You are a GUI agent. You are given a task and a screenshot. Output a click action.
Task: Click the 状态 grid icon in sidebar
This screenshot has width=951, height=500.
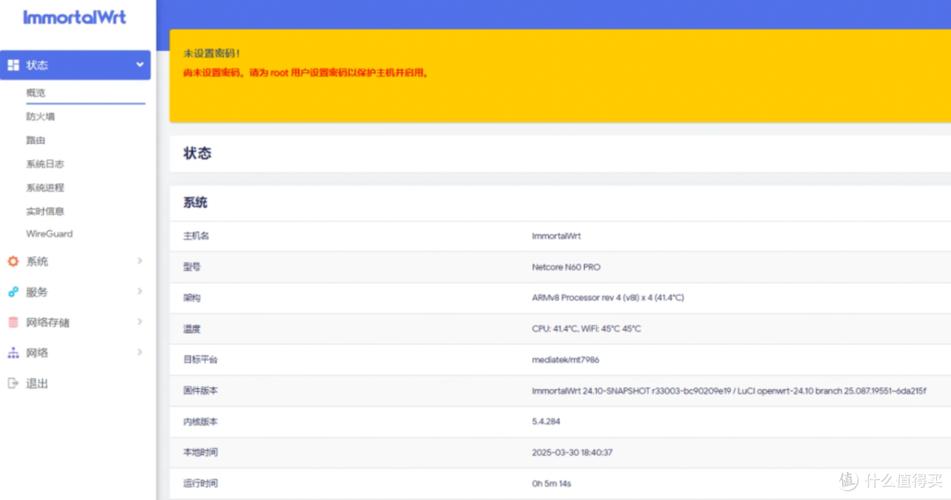pyautogui.click(x=13, y=65)
